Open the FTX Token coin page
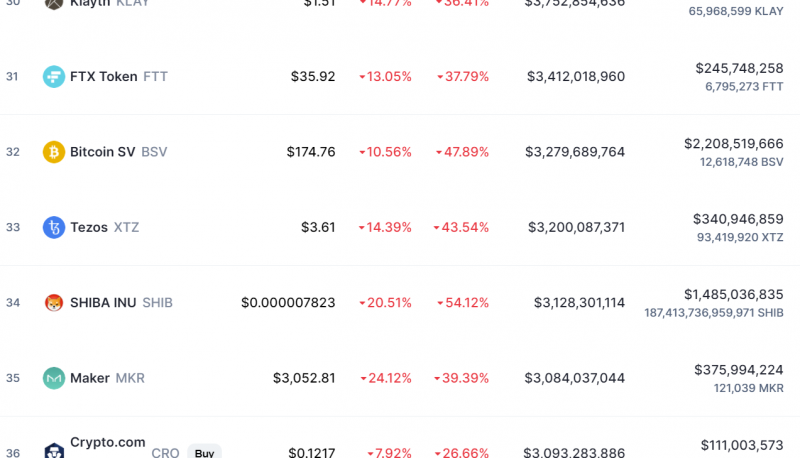 [118, 77]
